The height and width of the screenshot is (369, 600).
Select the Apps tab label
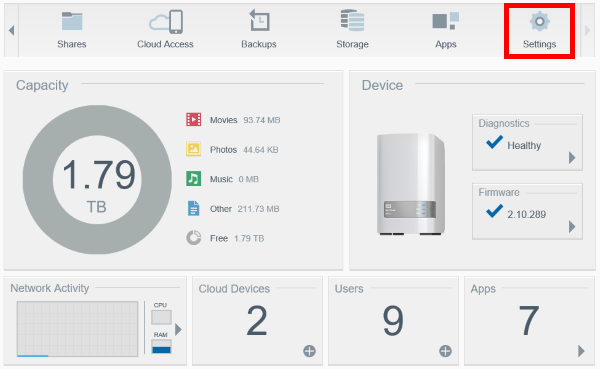click(x=446, y=44)
